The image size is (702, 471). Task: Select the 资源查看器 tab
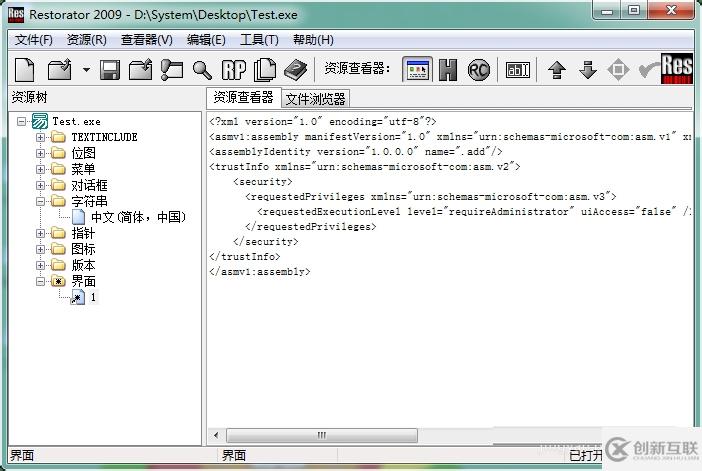(243, 97)
